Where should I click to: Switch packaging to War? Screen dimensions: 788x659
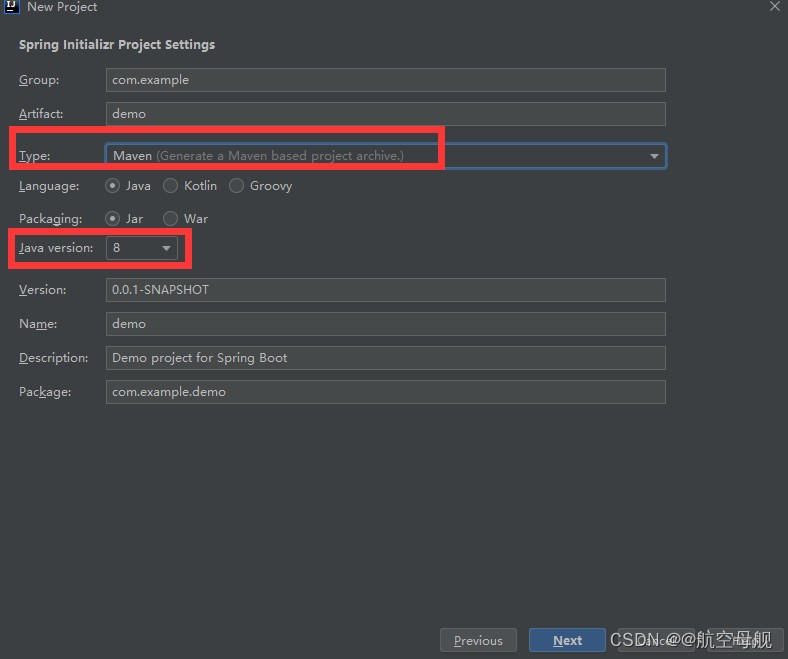(x=171, y=219)
